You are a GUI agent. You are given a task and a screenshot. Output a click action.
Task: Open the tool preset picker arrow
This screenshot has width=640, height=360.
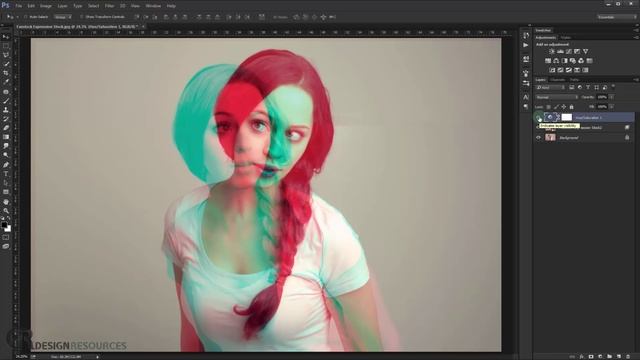(18, 17)
